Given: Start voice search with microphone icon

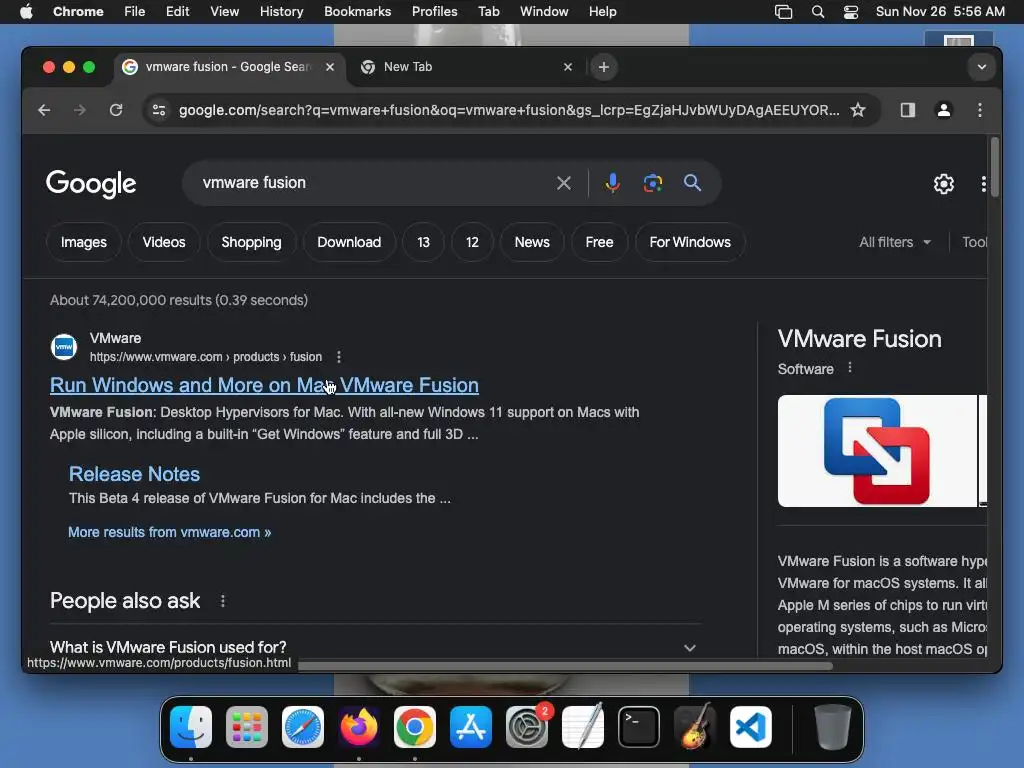Looking at the screenshot, I should coord(613,183).
